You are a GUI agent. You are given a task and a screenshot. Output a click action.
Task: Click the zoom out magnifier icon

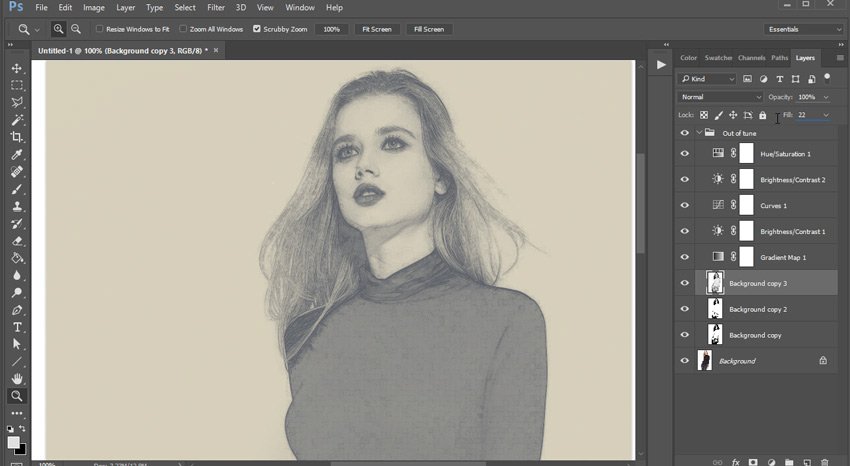click(76, 29)
